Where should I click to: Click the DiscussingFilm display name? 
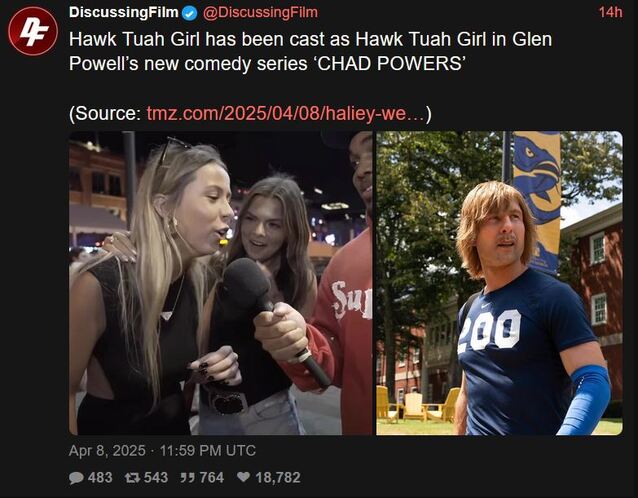click(124, 12)
